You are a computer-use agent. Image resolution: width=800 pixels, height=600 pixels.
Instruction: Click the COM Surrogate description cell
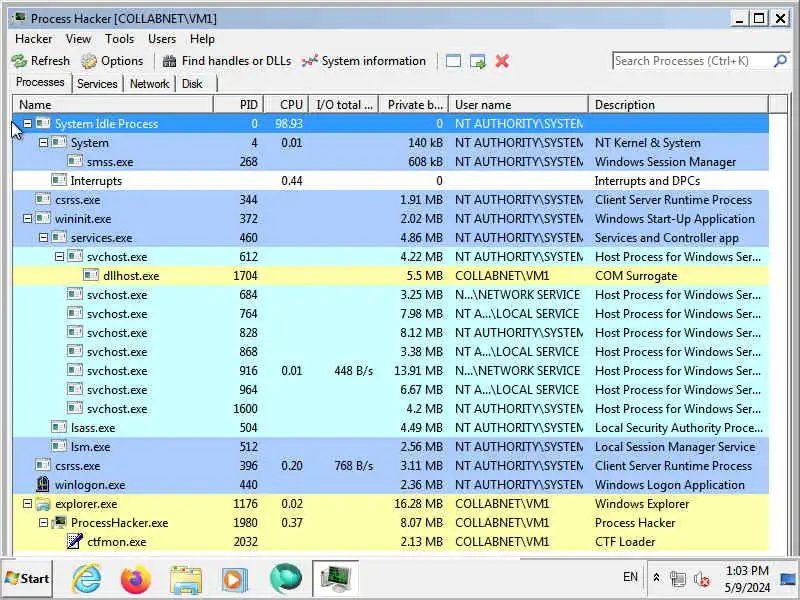[x=636, y=276]
